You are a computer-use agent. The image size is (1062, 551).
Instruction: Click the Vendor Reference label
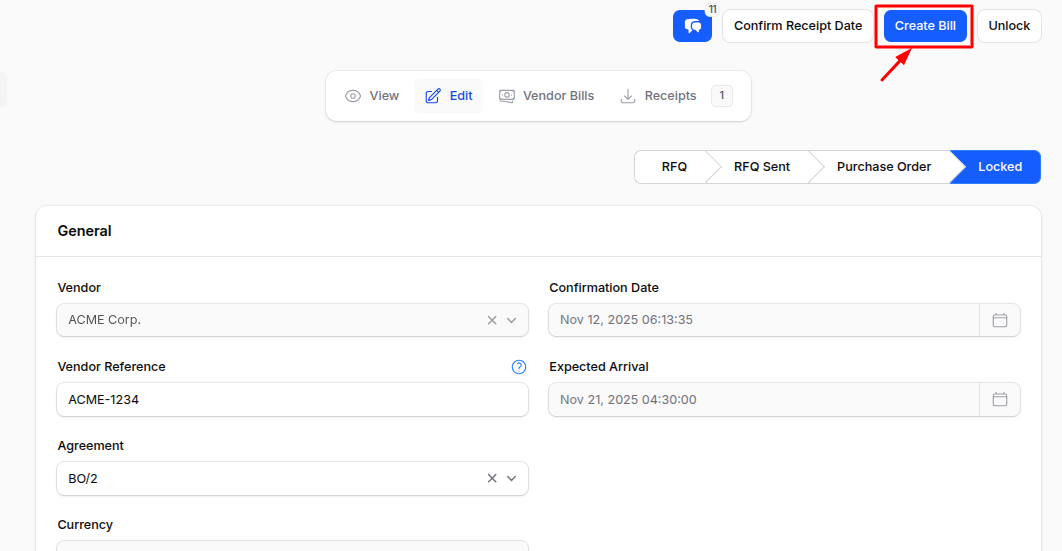pos(112,367)
